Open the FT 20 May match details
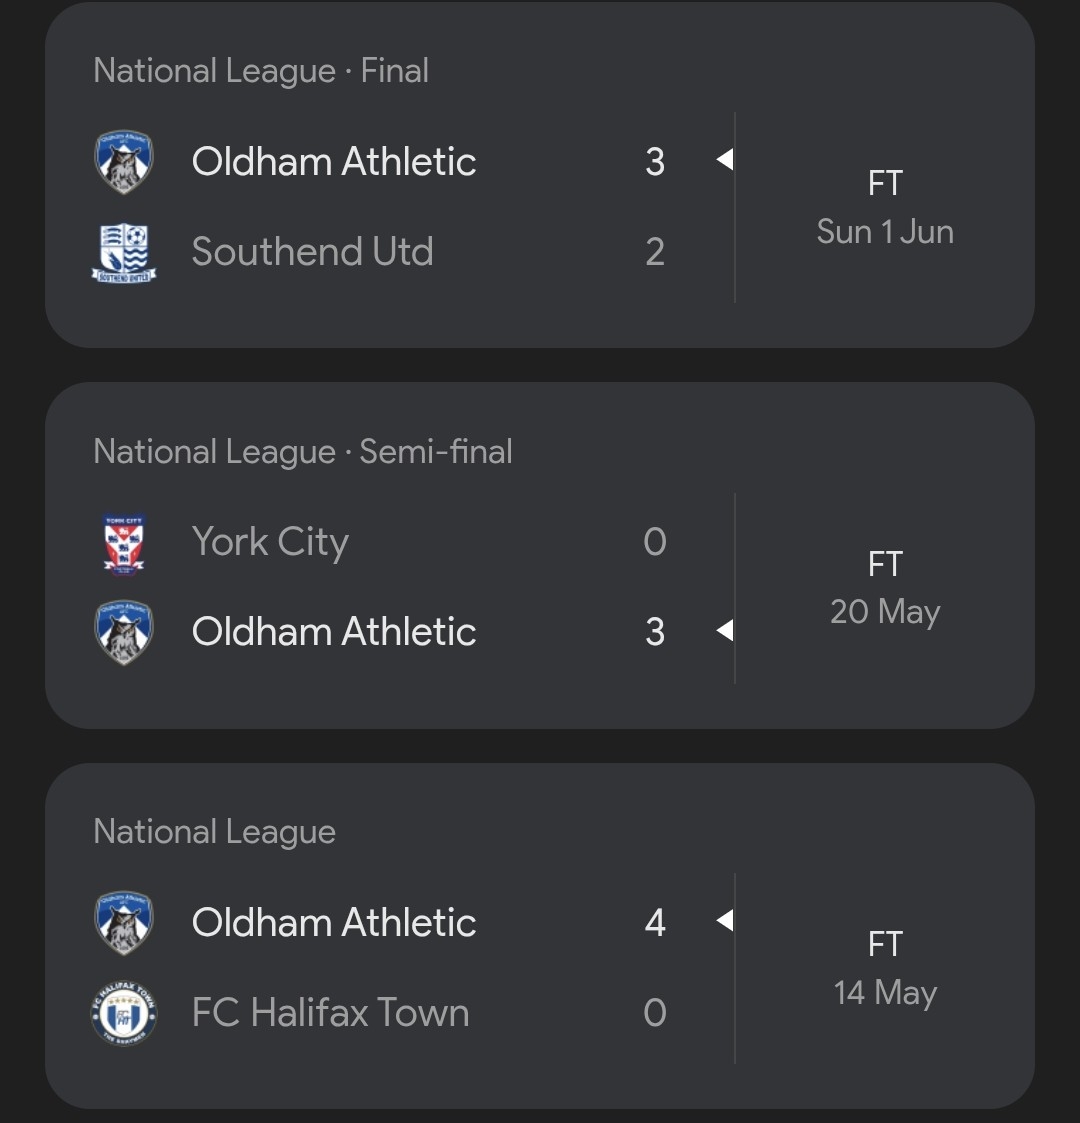 pyautogui.click(x=885, y=588)
